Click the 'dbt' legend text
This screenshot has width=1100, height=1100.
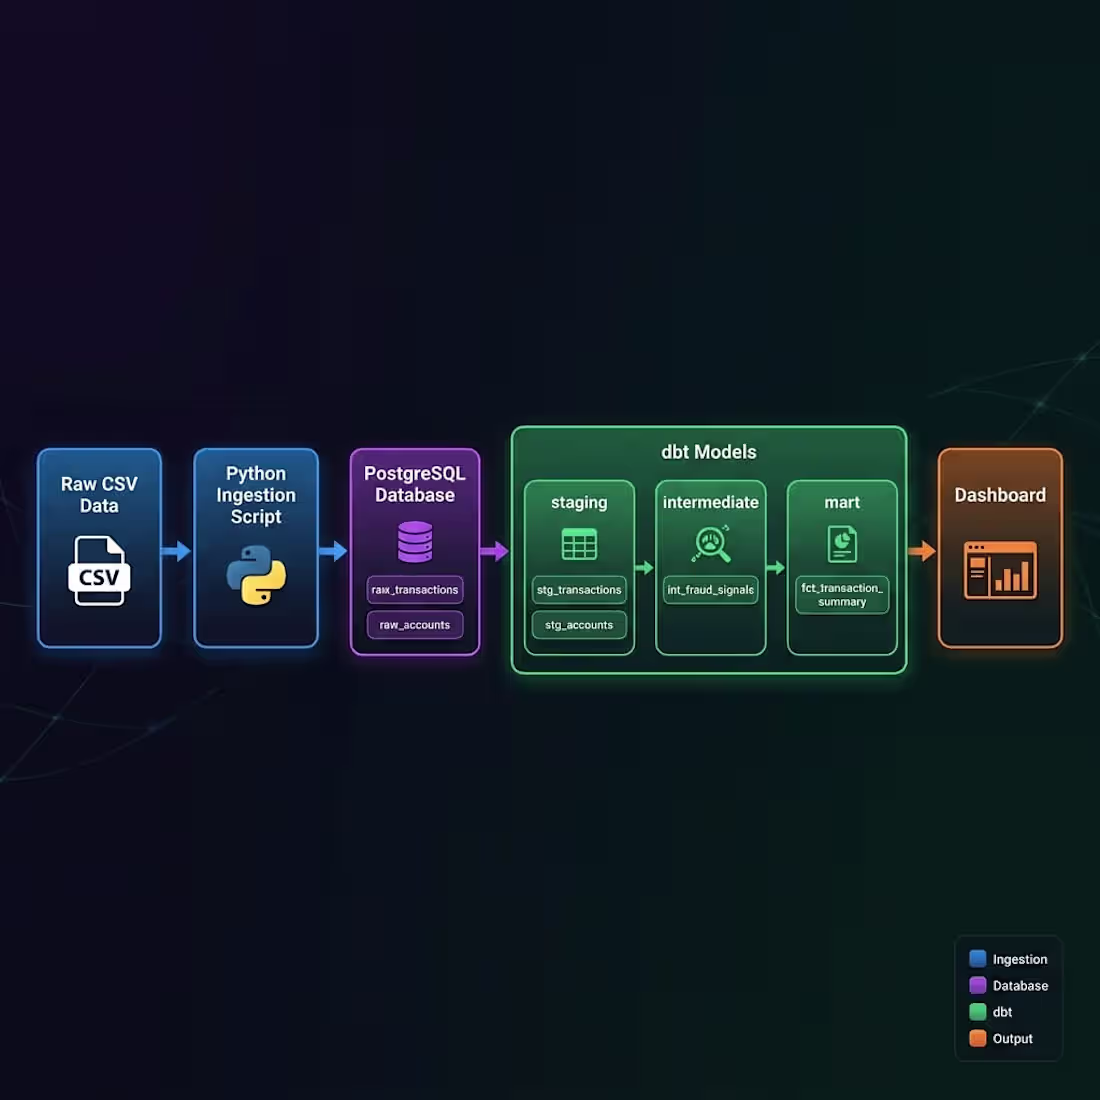1002,1012
